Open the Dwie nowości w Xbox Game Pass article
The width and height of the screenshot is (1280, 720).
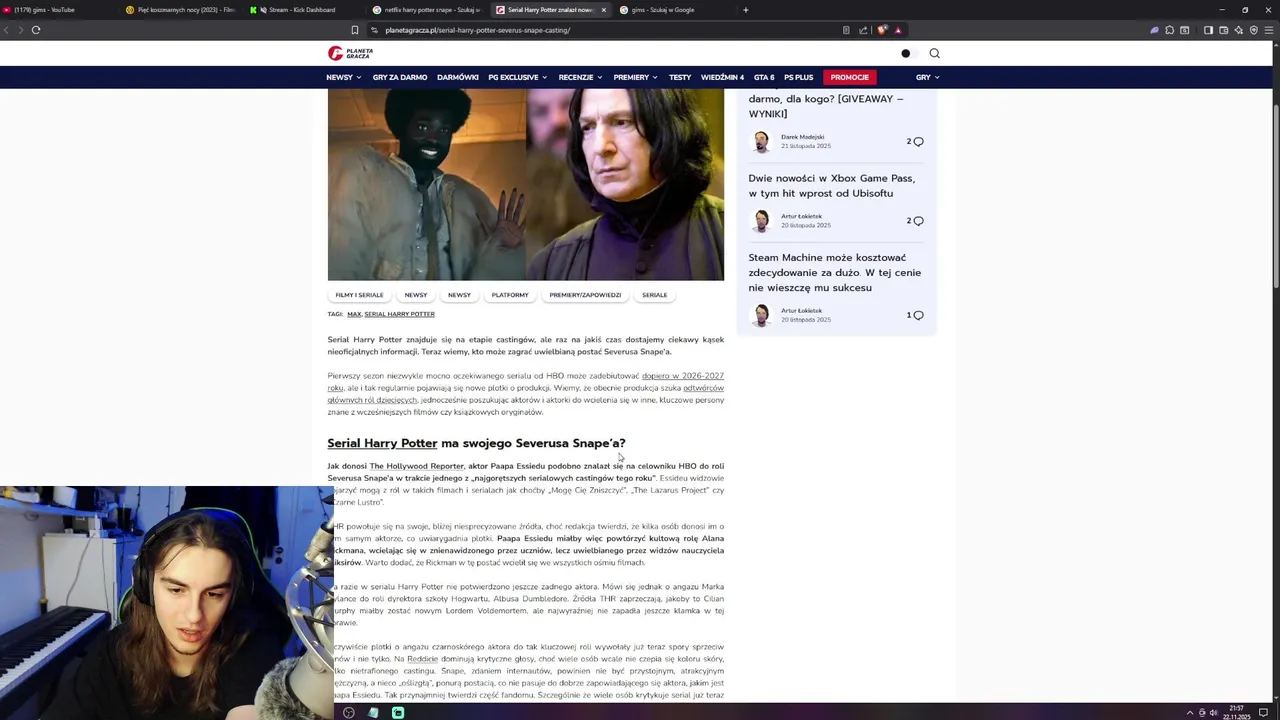[x=832, y=186]
